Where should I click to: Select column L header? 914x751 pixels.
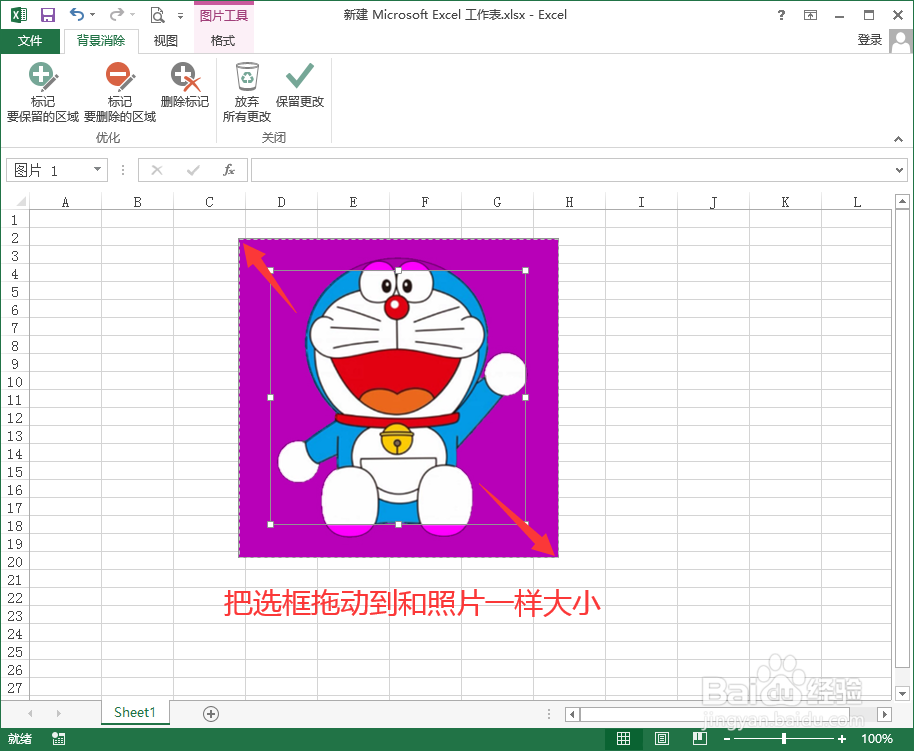point(857,202)
